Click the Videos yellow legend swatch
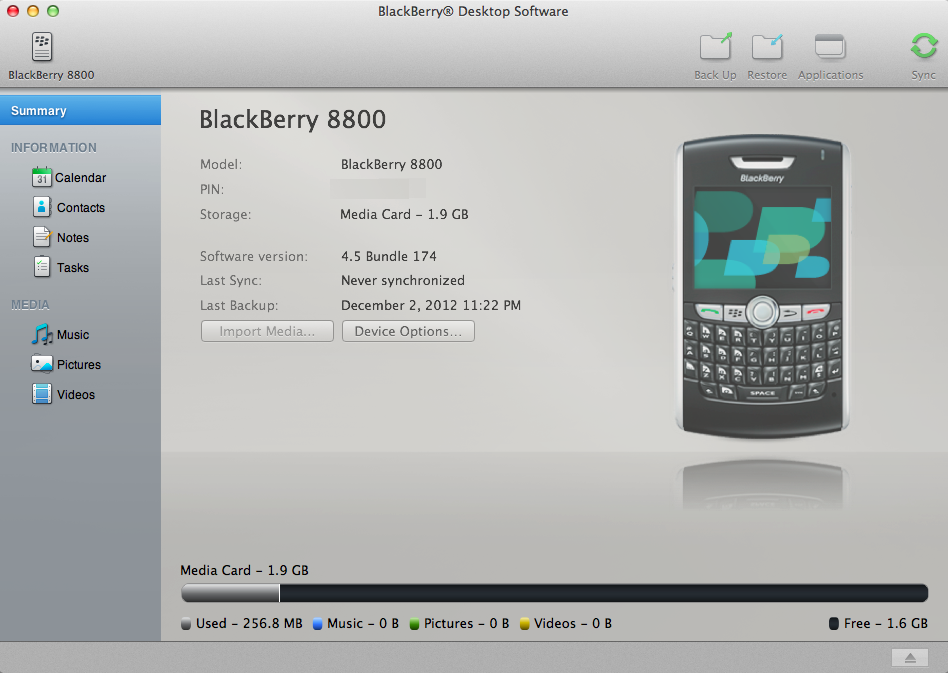The image size is (948, 673). point(525,623)
